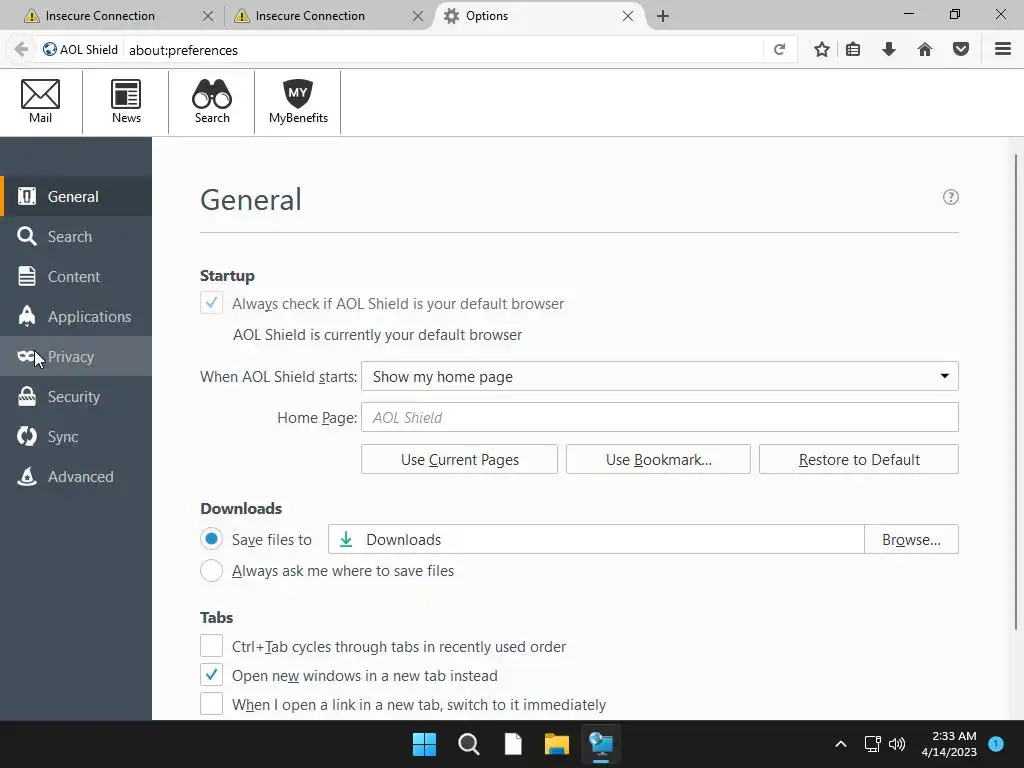Close the Options tab
1024x768 pixels.
click(628, 16)
